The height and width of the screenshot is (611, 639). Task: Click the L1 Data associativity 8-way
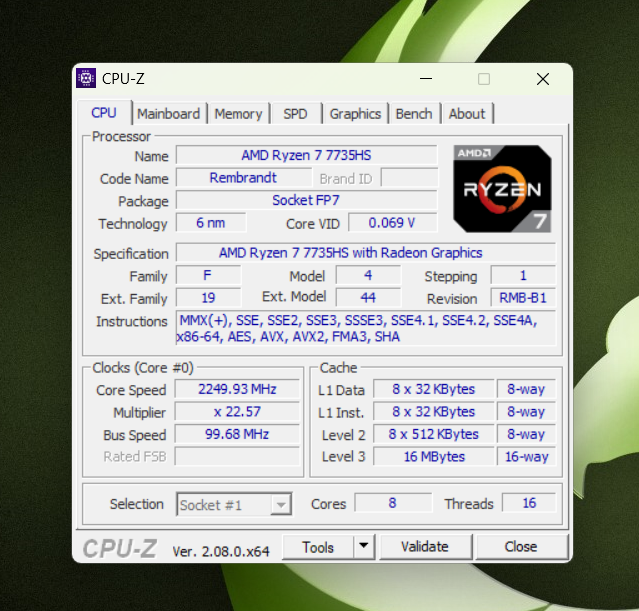(527, 389)
